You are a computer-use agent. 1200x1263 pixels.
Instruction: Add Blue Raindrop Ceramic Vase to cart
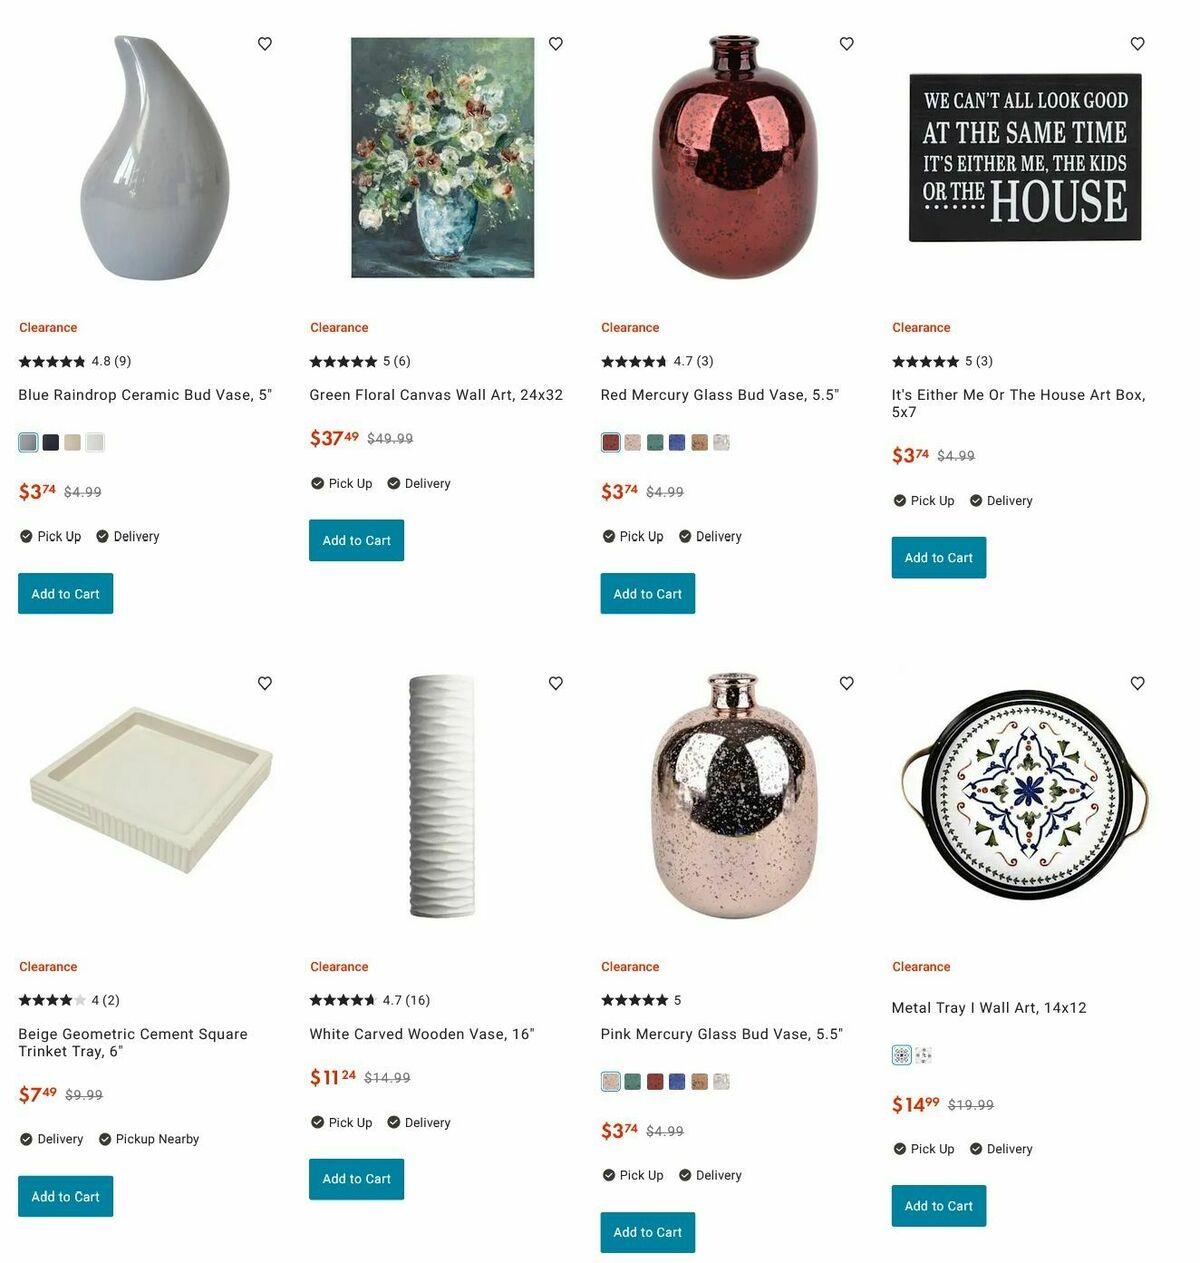[66, 593]
